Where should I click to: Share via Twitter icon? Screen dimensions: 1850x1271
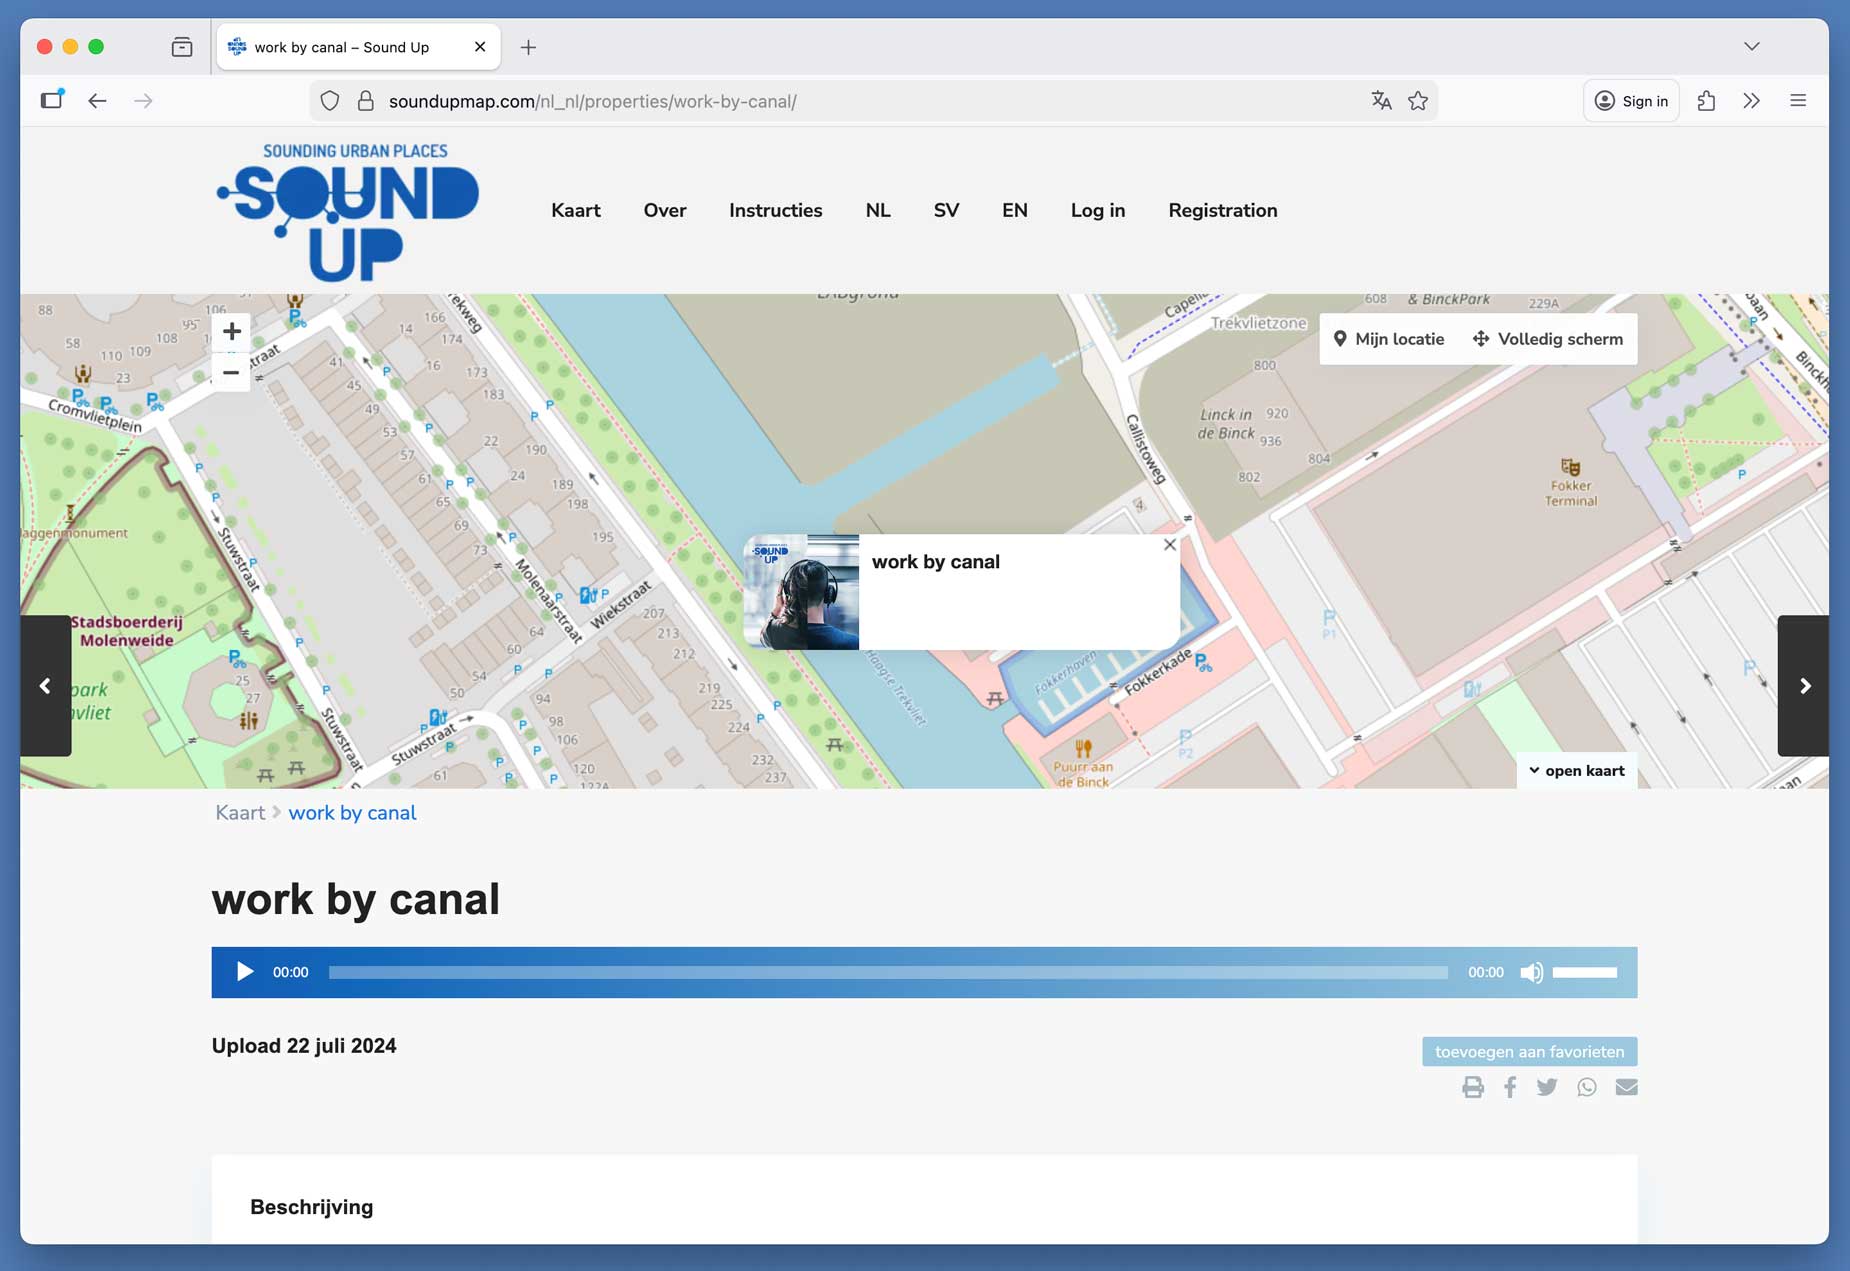pos(1547,1087)
